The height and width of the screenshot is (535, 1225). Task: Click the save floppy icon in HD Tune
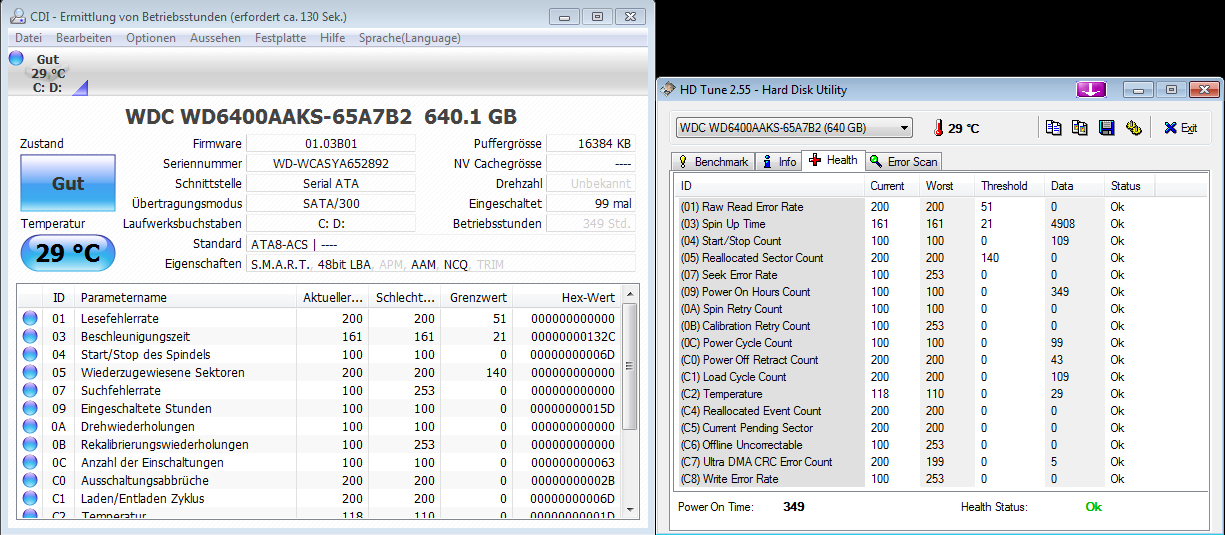(x=1106, y=128)
